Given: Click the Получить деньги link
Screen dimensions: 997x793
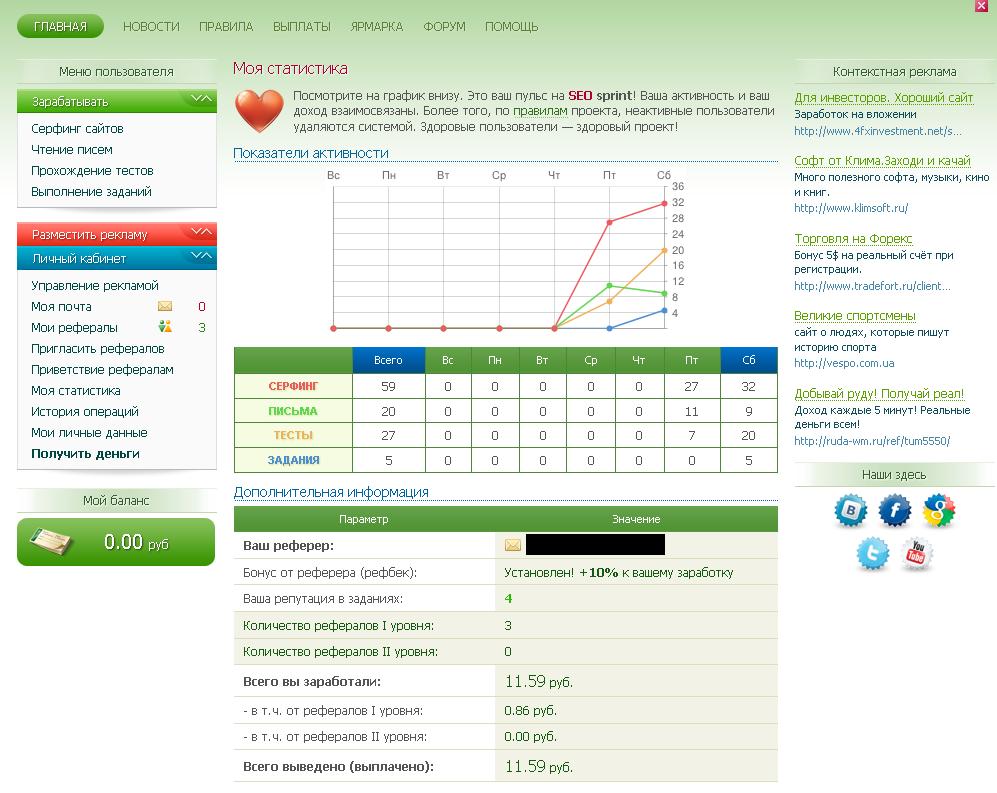Looking at the screenshot, I should pyautogui.click(x=85, y=453).
